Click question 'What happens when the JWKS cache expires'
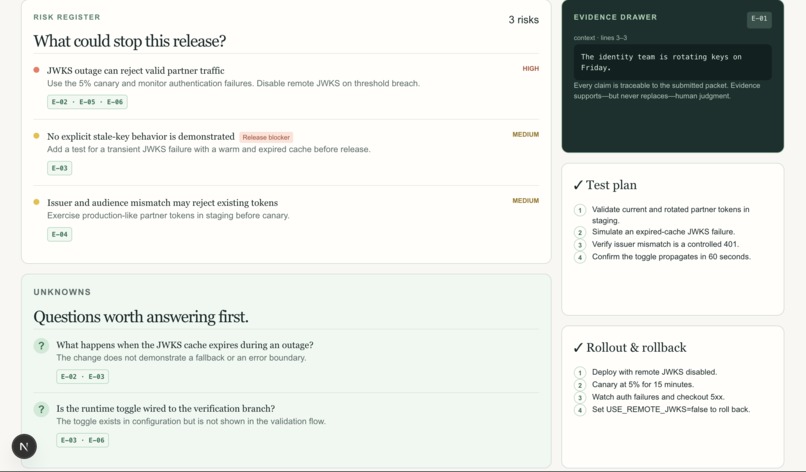 click(x=185, y=345)
